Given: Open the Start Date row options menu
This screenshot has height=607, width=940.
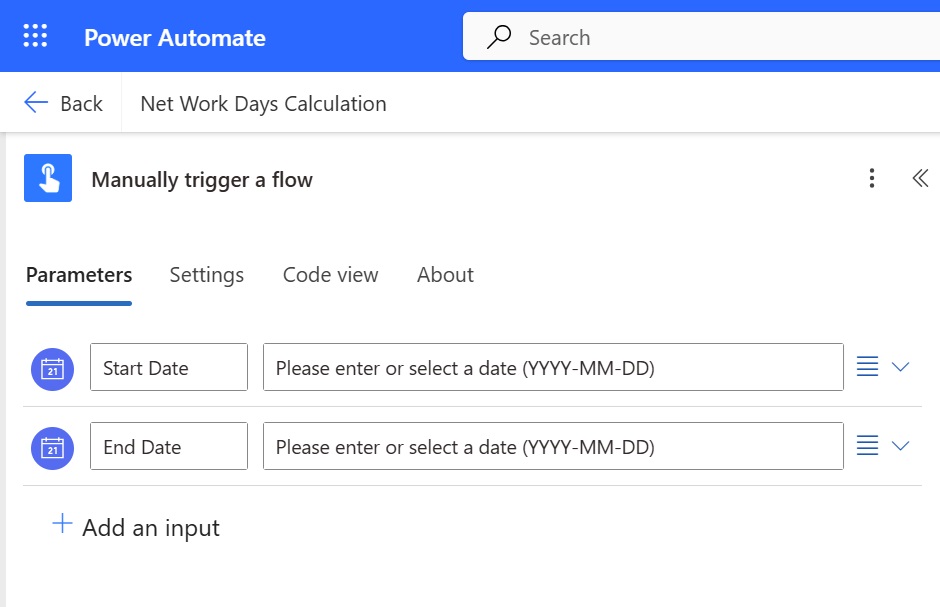Looking at the screenshot, I should point(867,367).
